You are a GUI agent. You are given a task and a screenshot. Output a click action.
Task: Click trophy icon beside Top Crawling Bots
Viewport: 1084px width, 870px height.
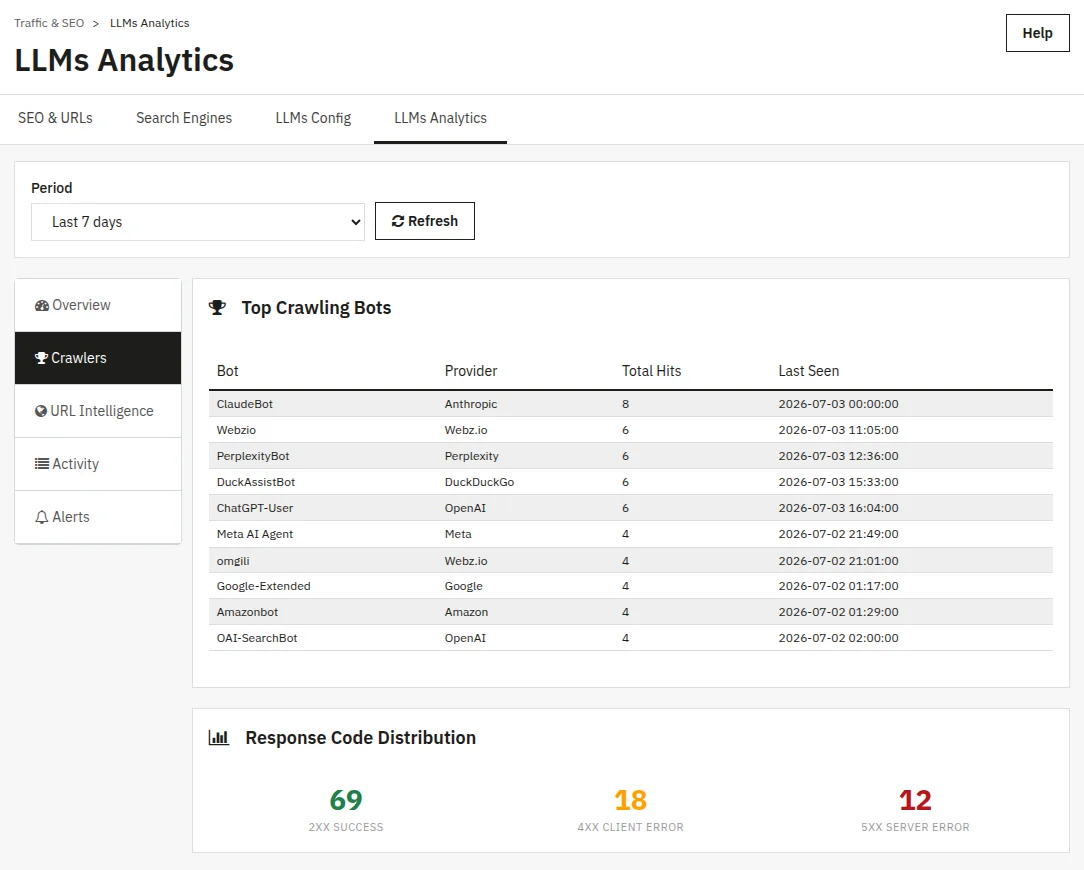(x=217, y=308)
